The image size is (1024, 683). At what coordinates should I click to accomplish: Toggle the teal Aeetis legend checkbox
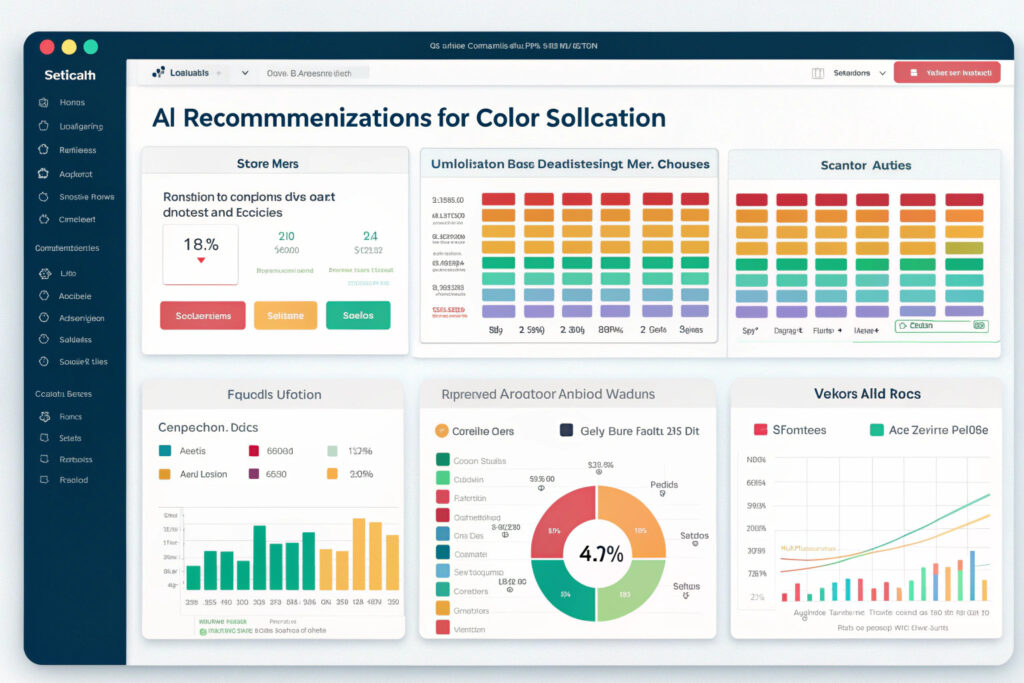(166, 451)
